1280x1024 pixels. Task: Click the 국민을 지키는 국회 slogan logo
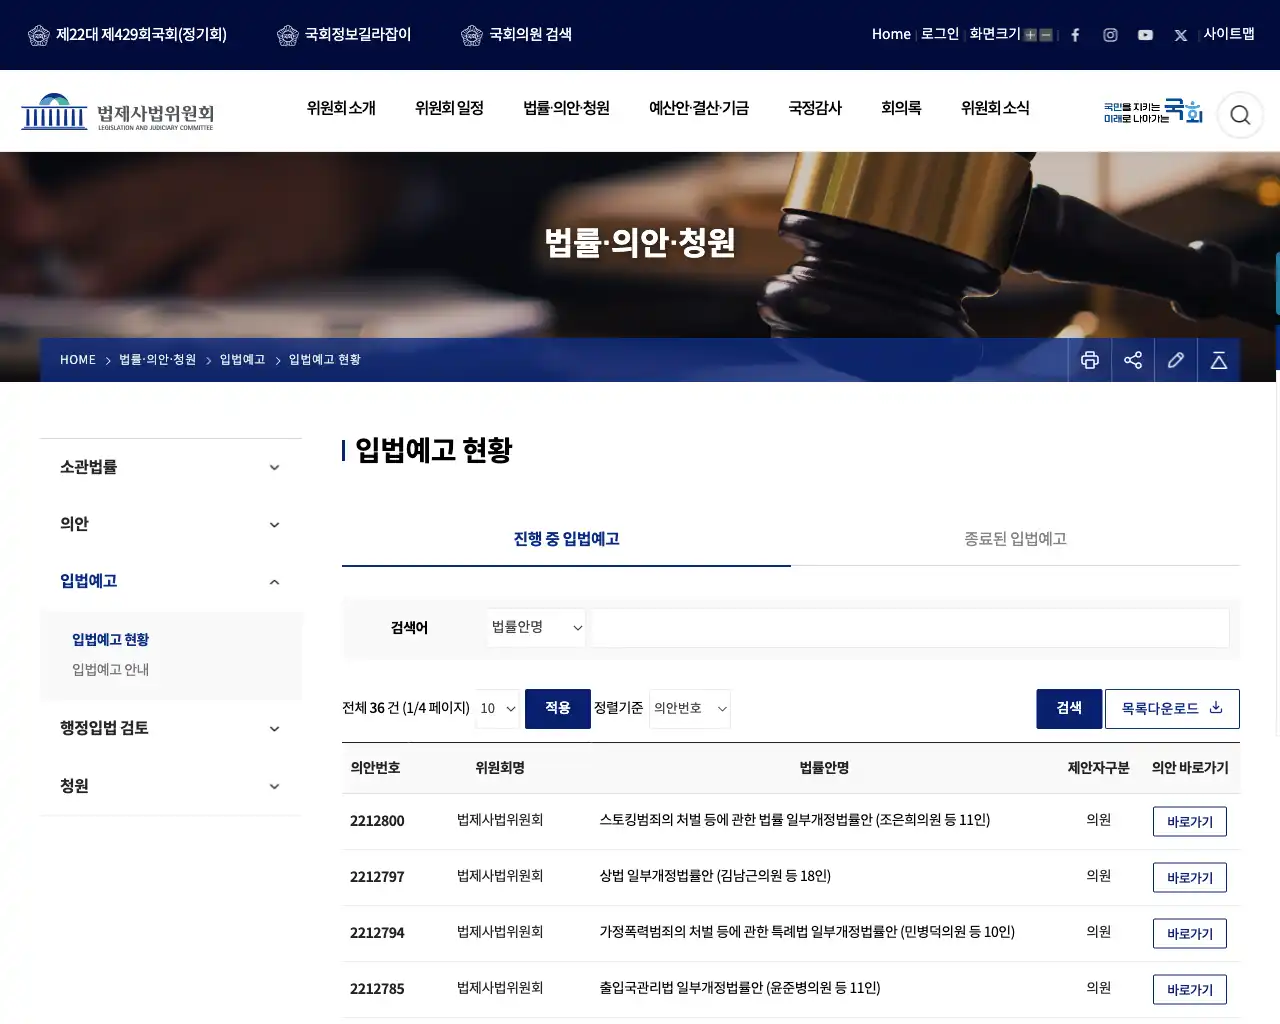pyautogui.click(x=1153, y=111)
